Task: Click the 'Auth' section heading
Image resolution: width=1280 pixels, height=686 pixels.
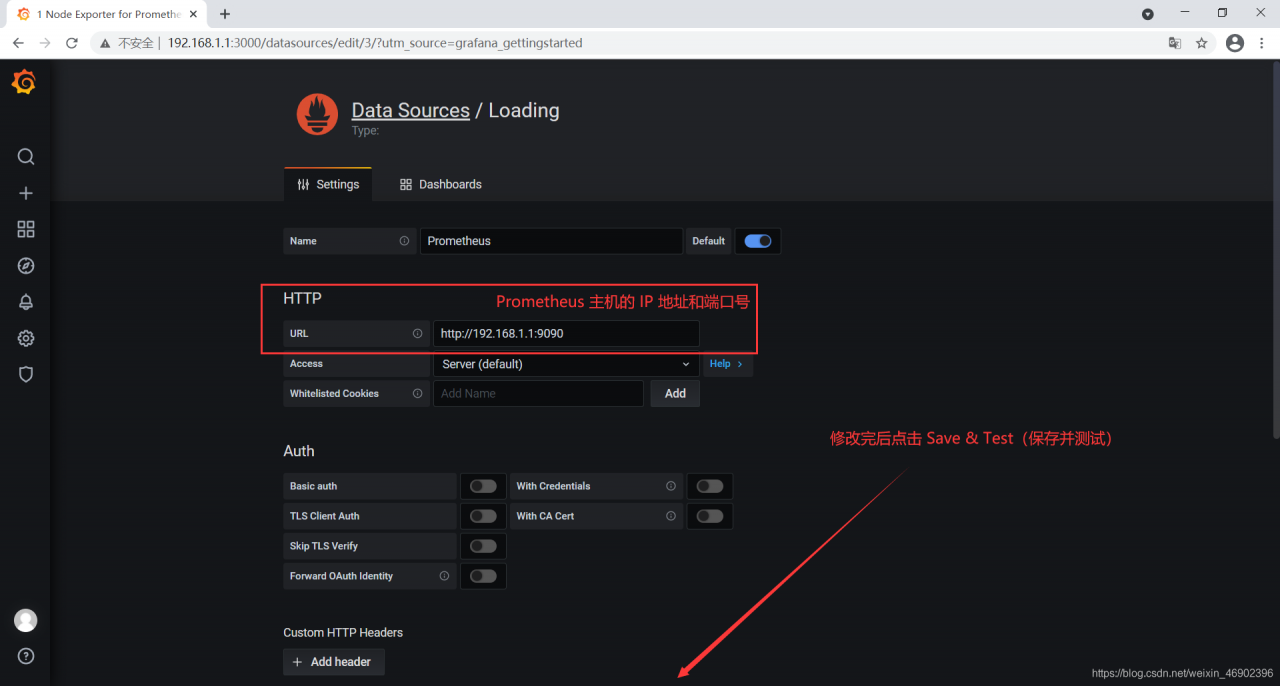Action: [x=299, y=451]
